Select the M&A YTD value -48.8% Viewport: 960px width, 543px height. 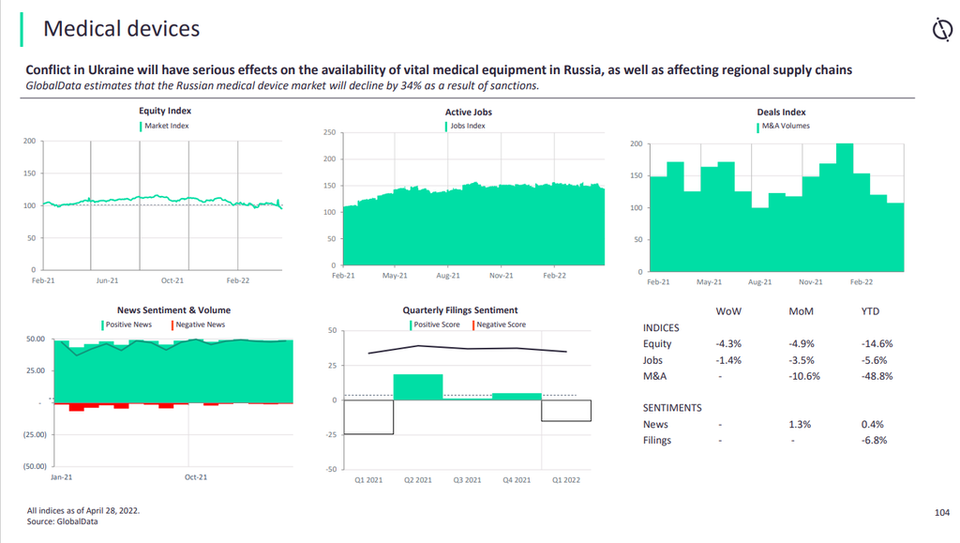[876, 376]
